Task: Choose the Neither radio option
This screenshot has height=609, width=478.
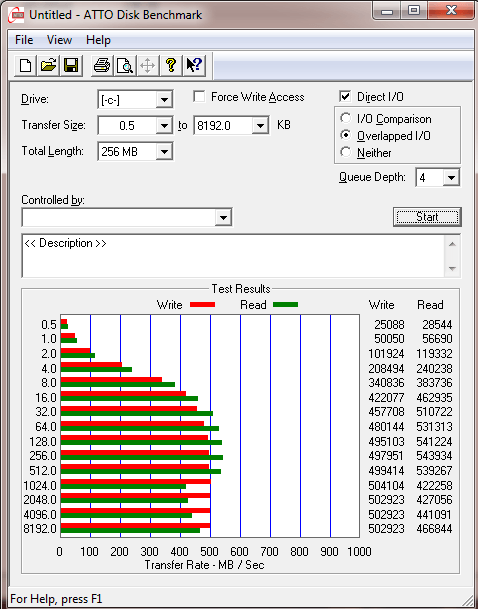Action: click(345, 152)
